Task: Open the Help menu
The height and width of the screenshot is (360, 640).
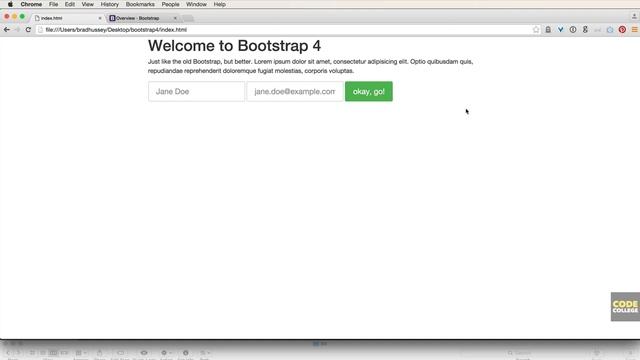Action: click(220, 4)
